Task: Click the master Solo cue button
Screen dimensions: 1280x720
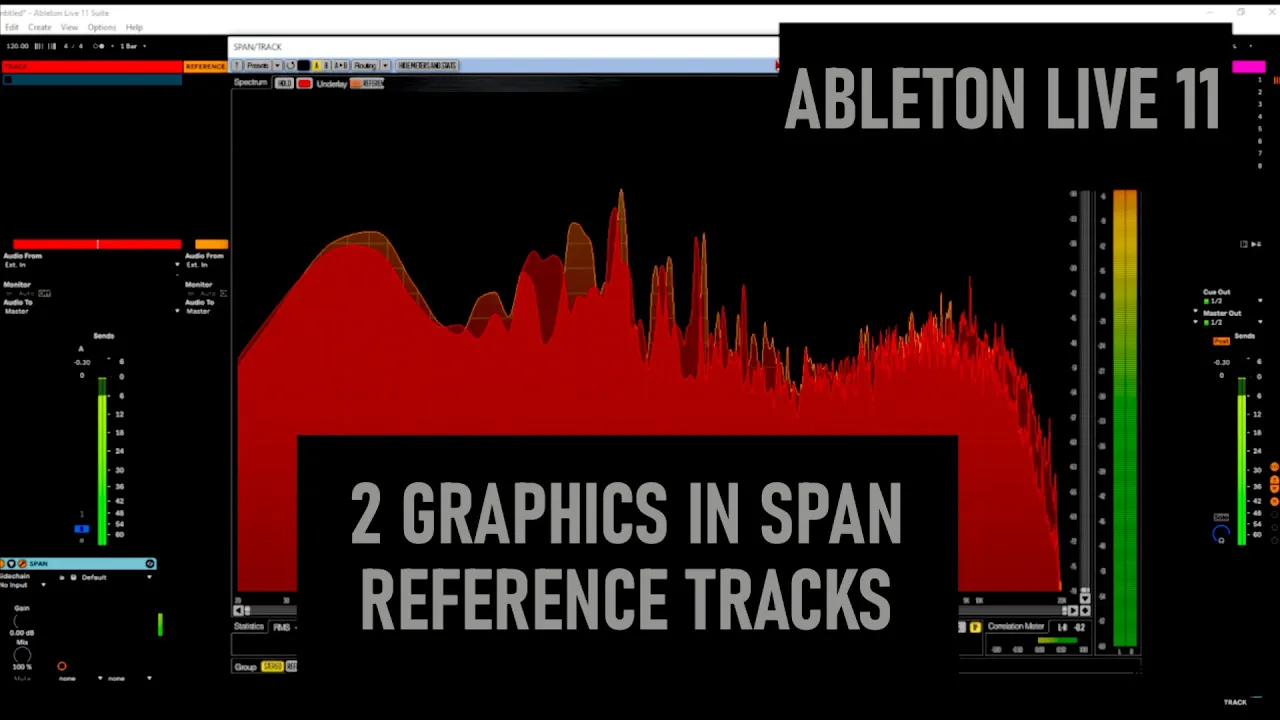Action: [x=1221, y=517]
